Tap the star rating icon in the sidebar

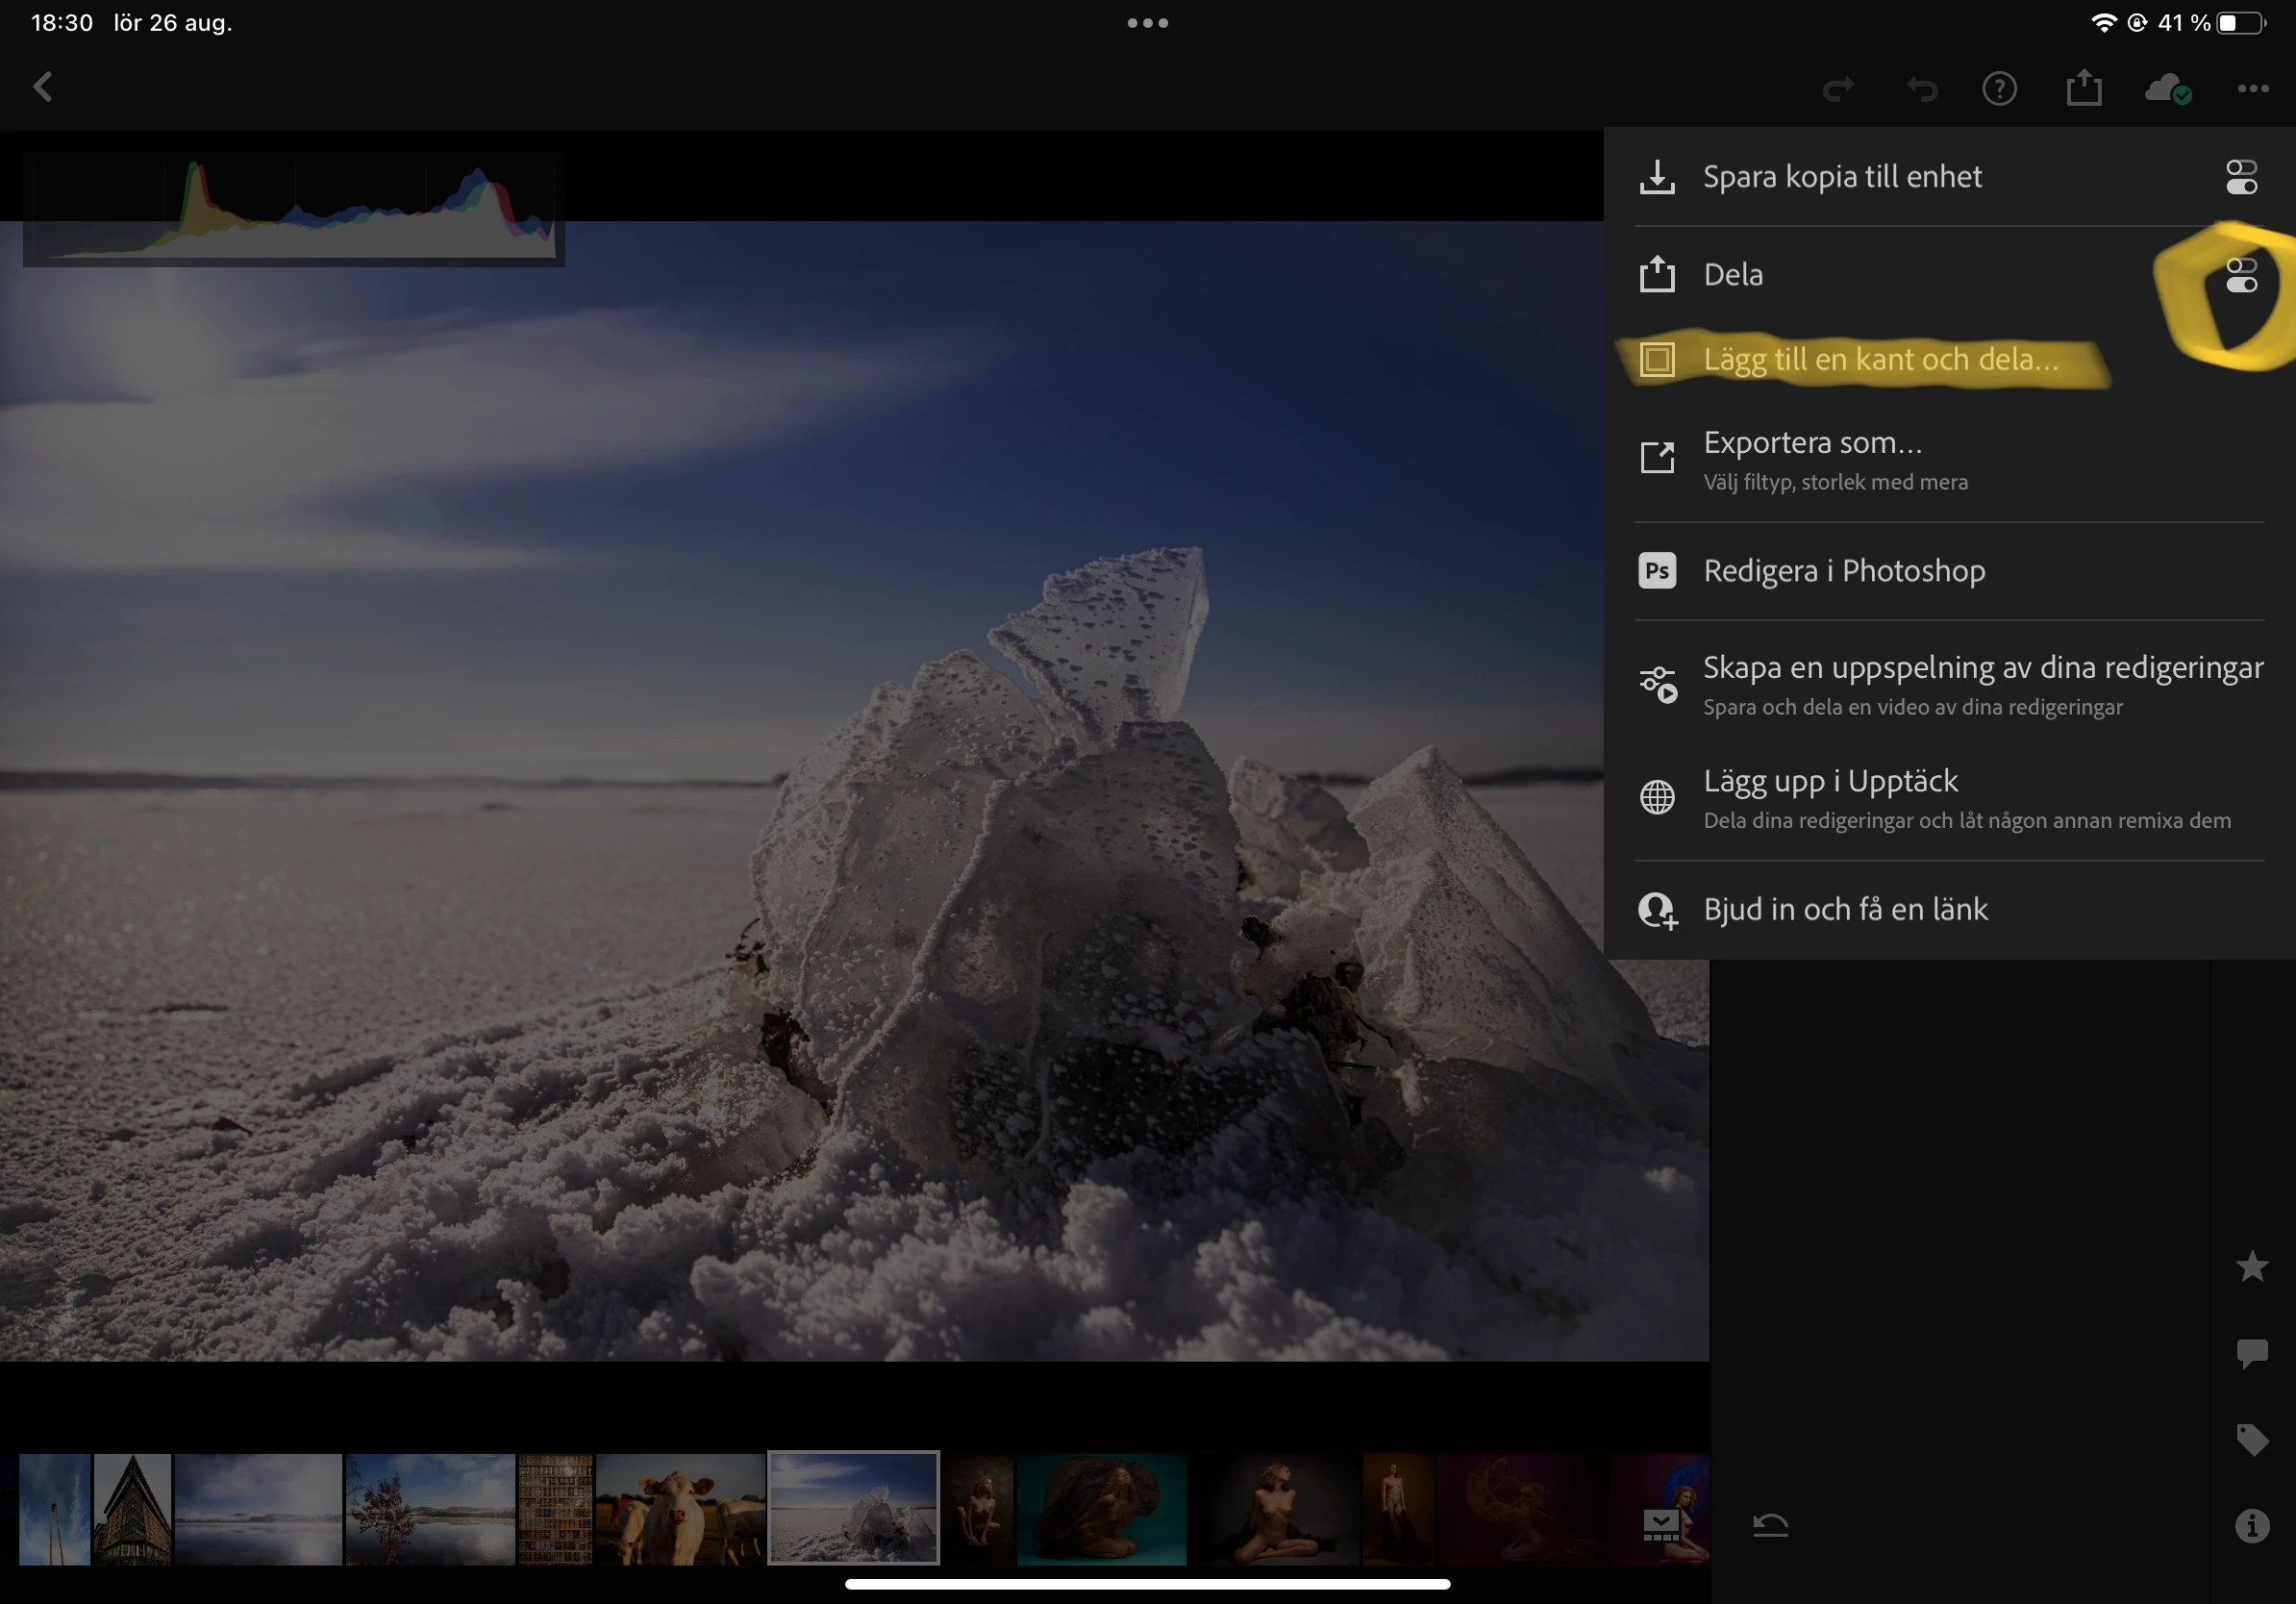(x=2252, y=1266)
